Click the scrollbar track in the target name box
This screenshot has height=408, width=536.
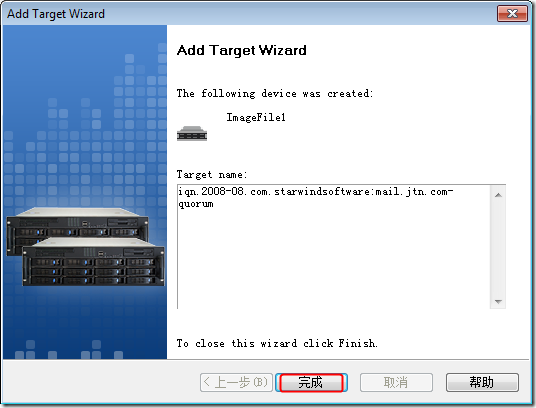tap(498, 248)
